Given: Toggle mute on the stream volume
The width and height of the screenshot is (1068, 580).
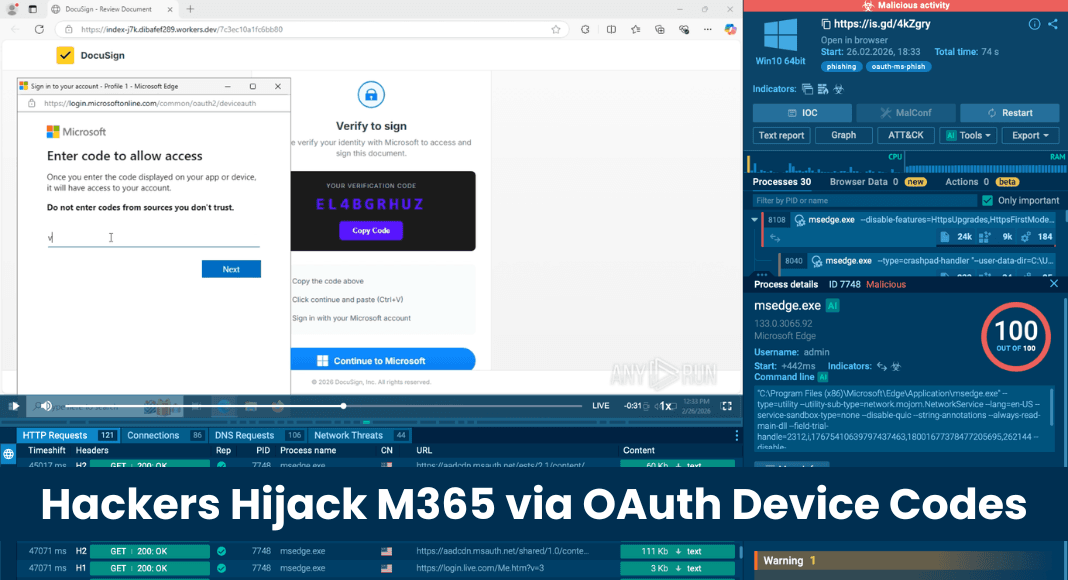Looking at the screenshot, I should pos(44,406).
